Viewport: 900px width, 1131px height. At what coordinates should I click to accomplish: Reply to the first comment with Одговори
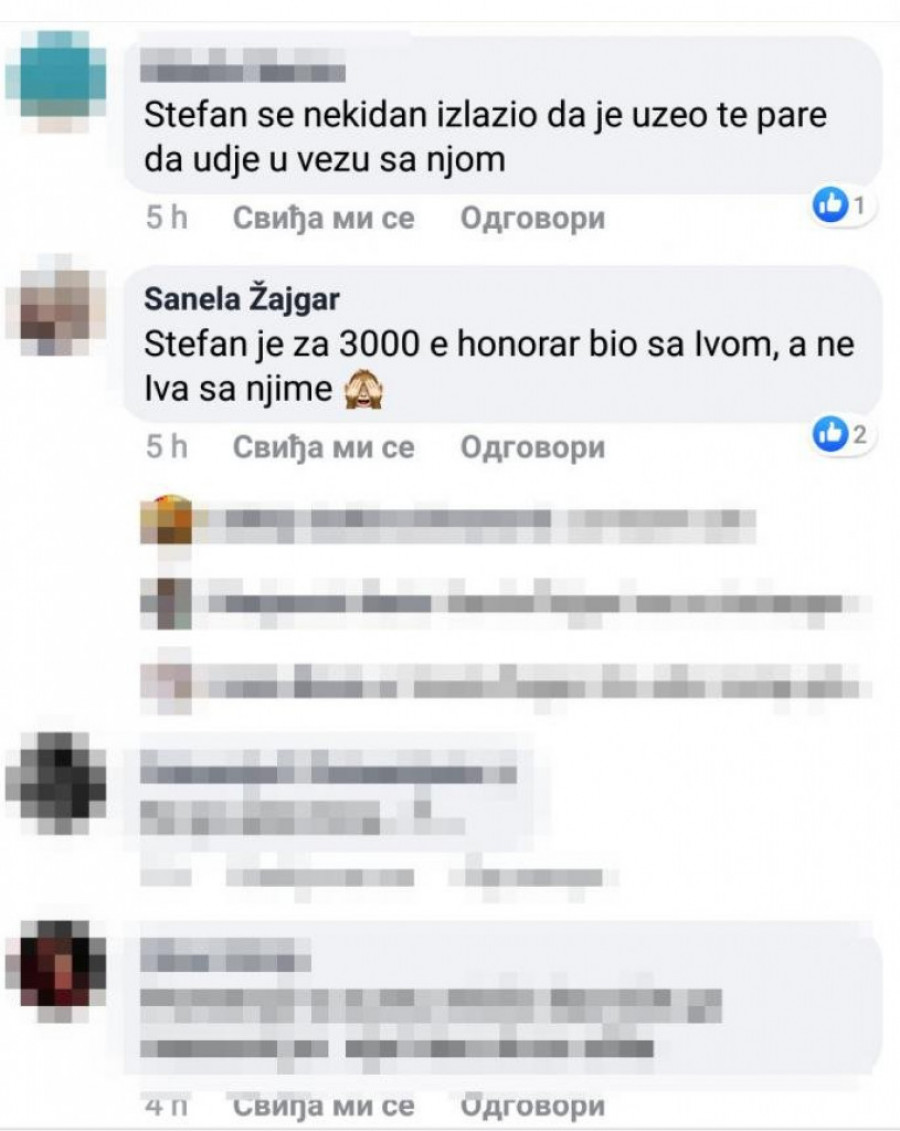coord(532,218)
